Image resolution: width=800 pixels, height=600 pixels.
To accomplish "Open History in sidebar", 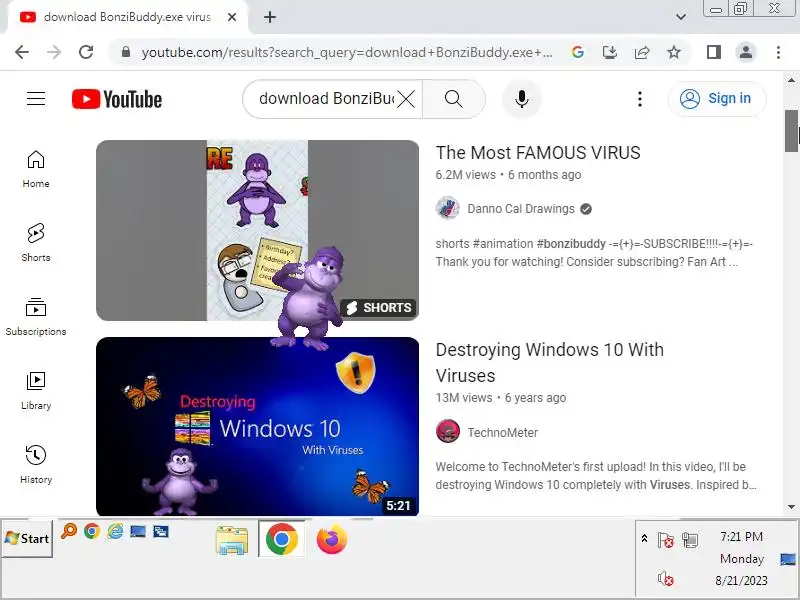I will tap(36, 464).
